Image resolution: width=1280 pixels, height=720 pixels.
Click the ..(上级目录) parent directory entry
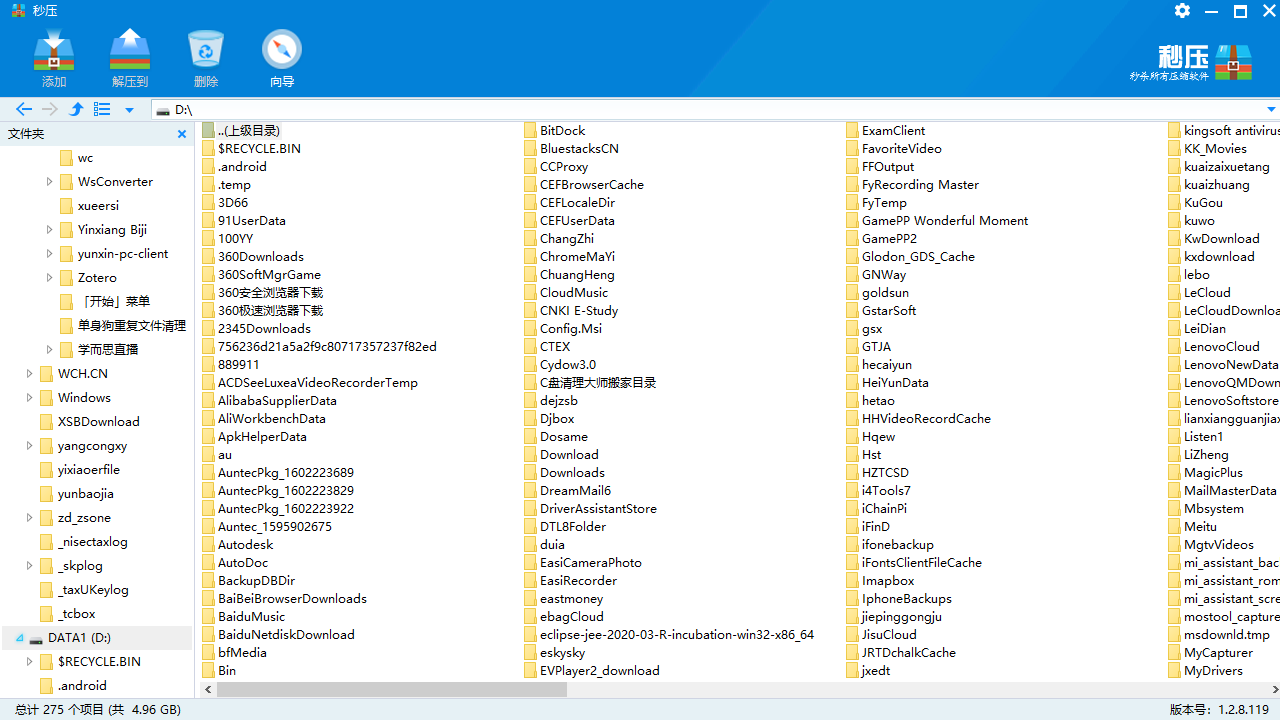pos(248,131)
